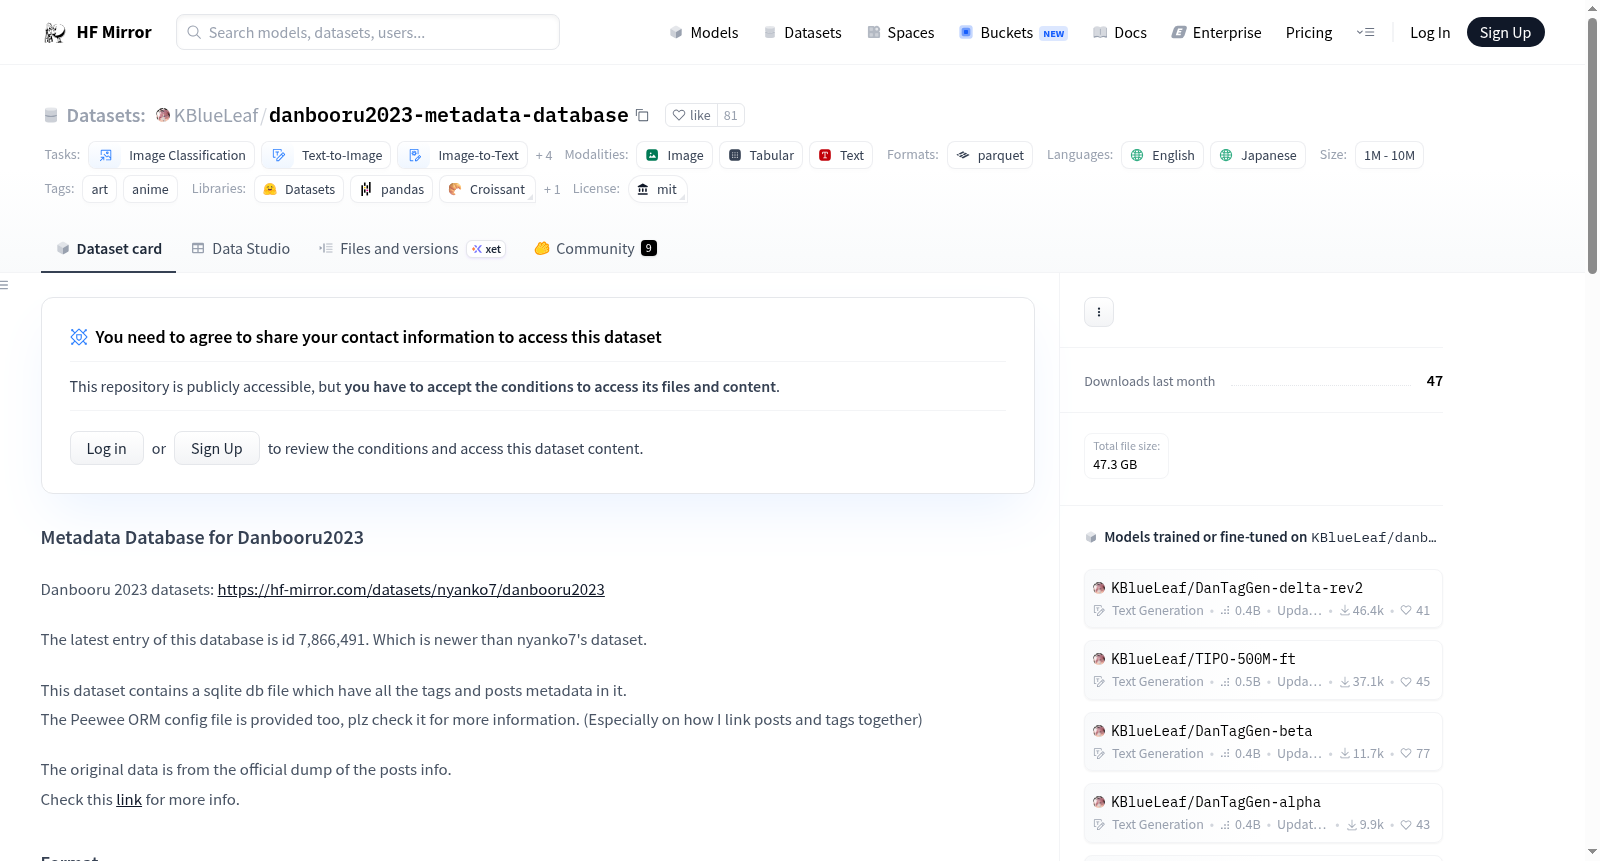Open Docs in the top navigation
This screenshot has width=1600, height=861.
[x=1120, y=33]
